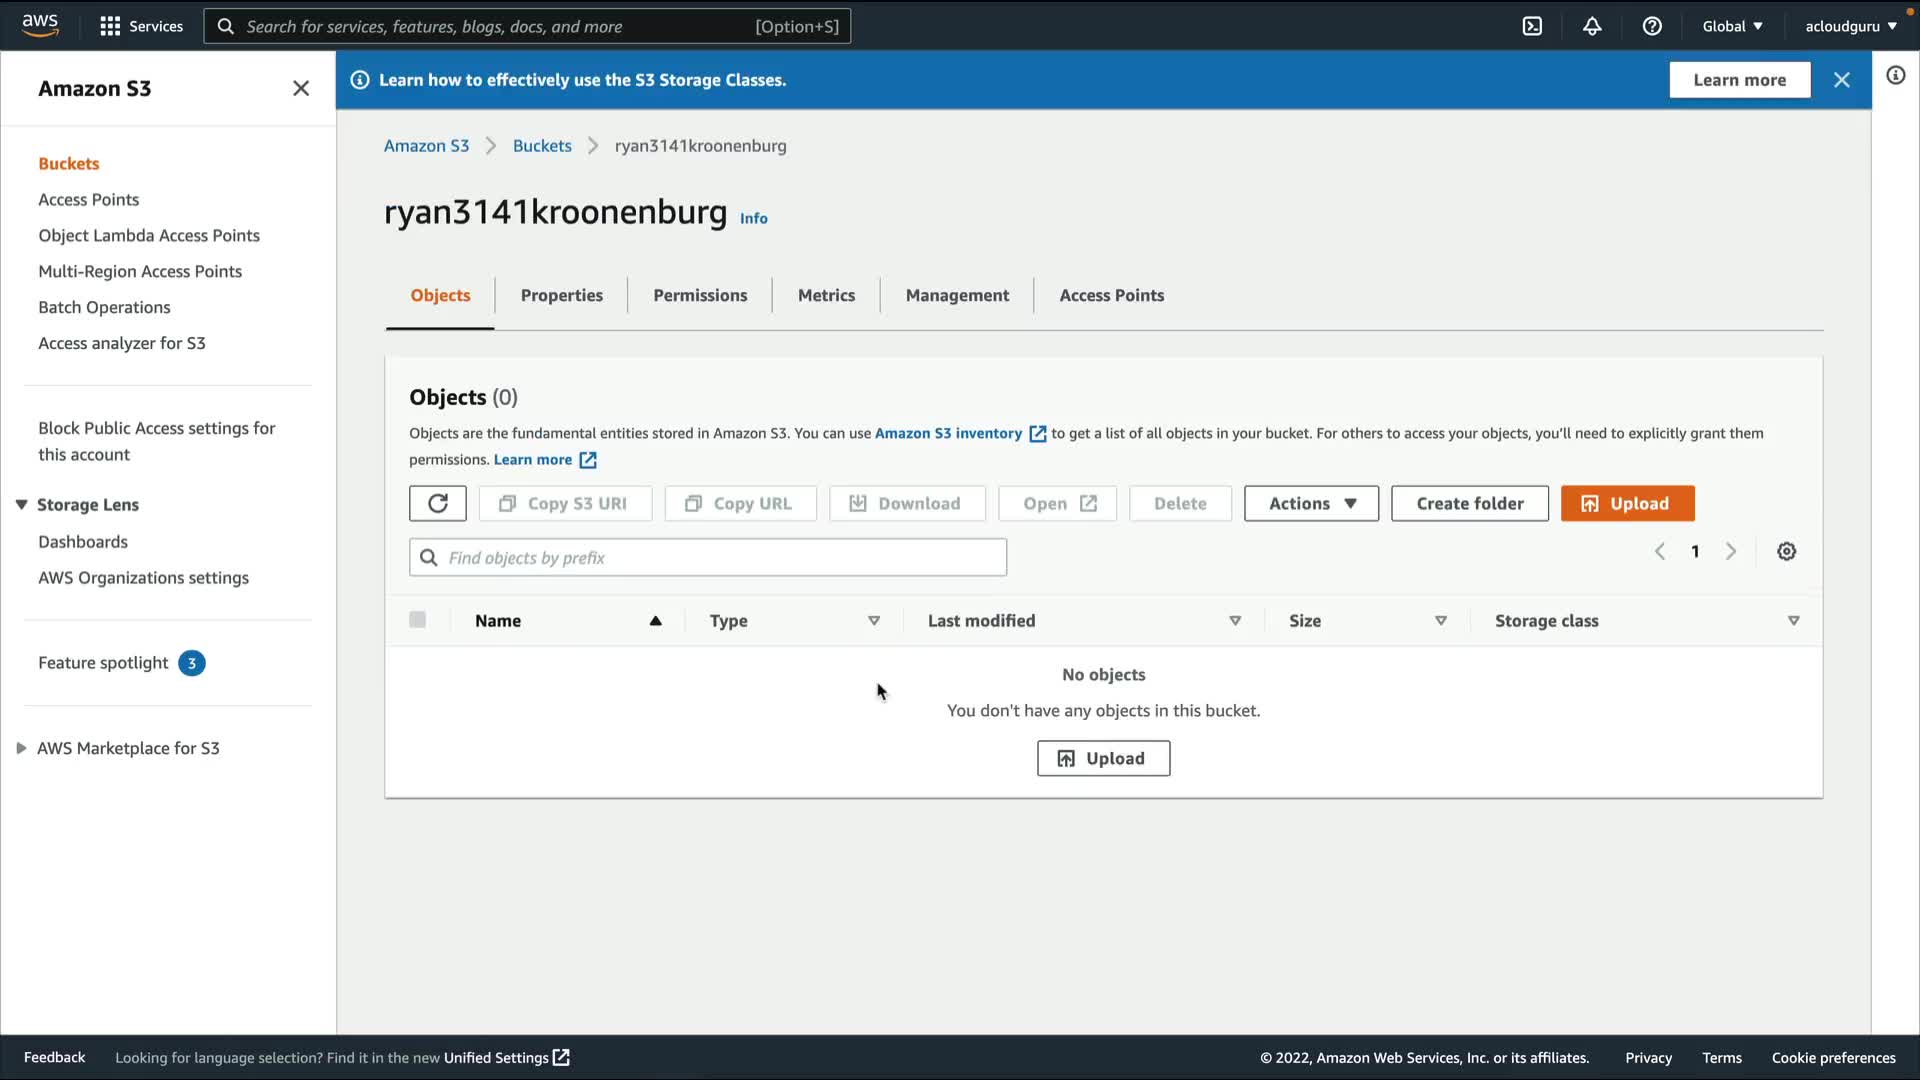The height and width of the screenshot is (1080, 1920).
Task: Click the AWS logo home icon
Action: [40, 25]
